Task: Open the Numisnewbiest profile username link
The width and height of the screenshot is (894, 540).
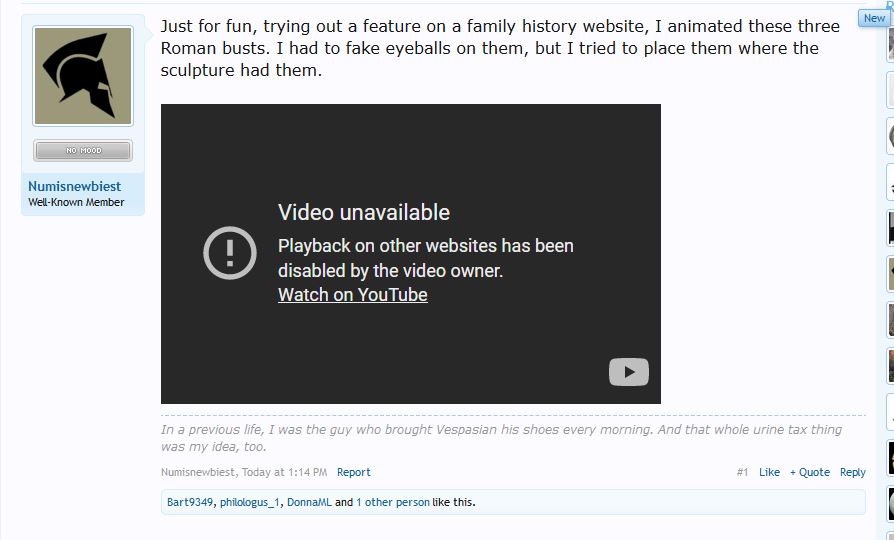Action: coord(74,186)
